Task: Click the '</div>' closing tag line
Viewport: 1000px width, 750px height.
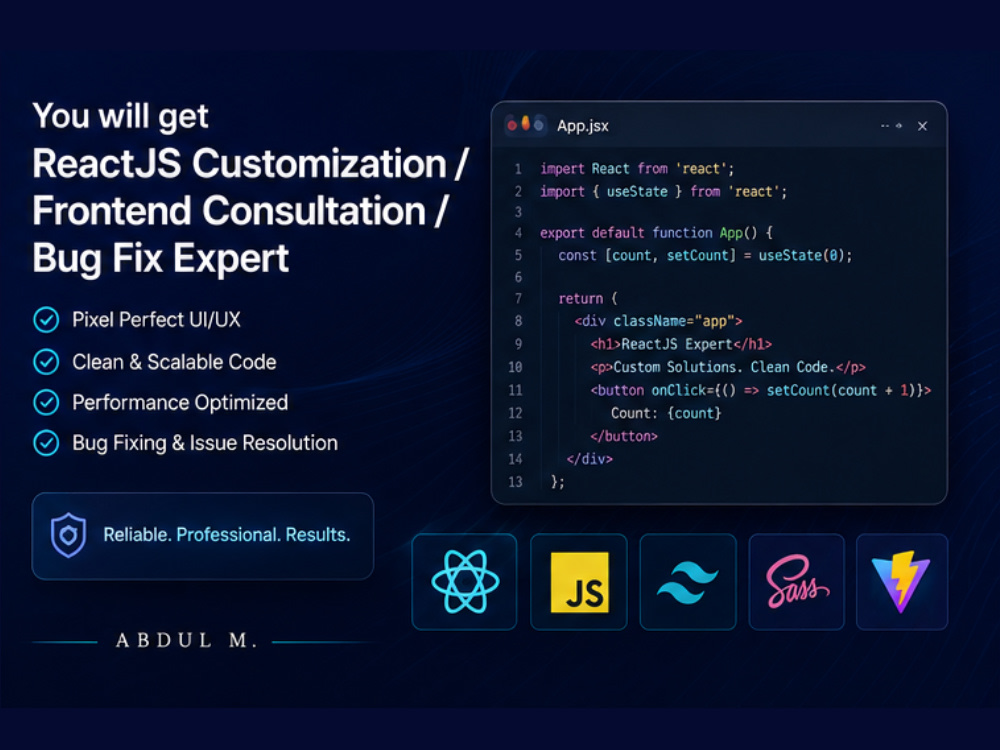Action: tap(589, 459)
